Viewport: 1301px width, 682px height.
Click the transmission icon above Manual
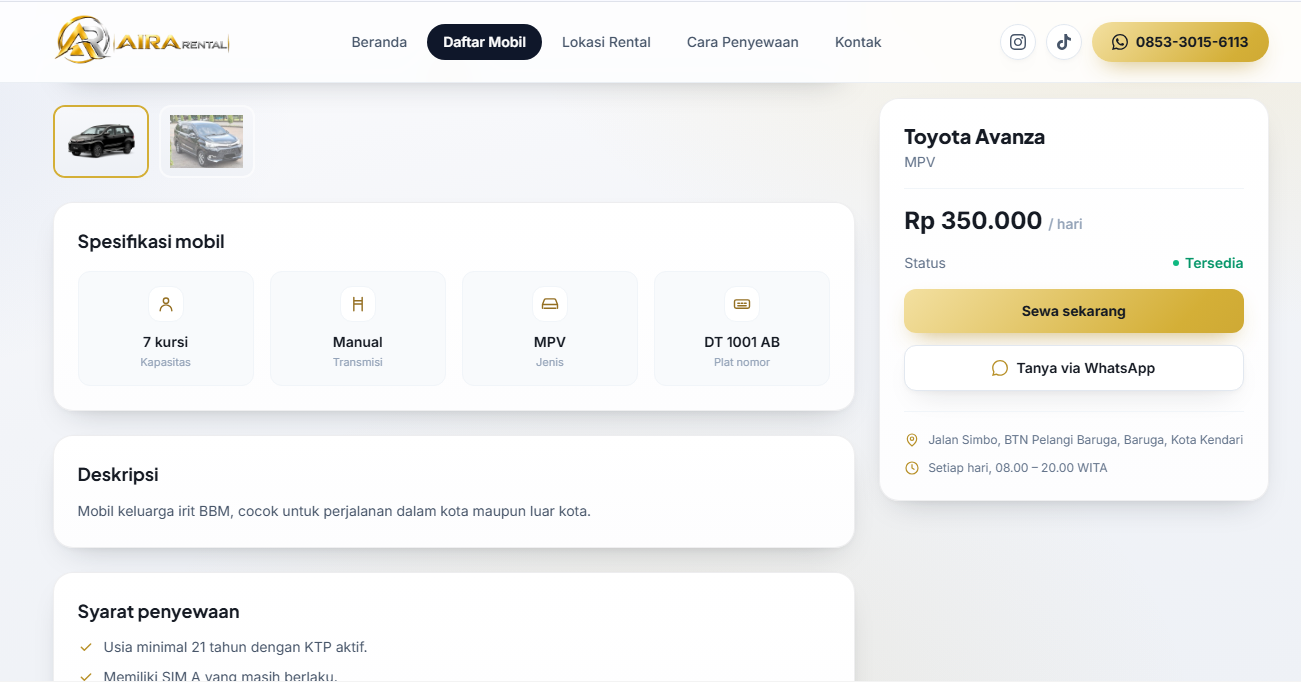click(x=358, y=304)
